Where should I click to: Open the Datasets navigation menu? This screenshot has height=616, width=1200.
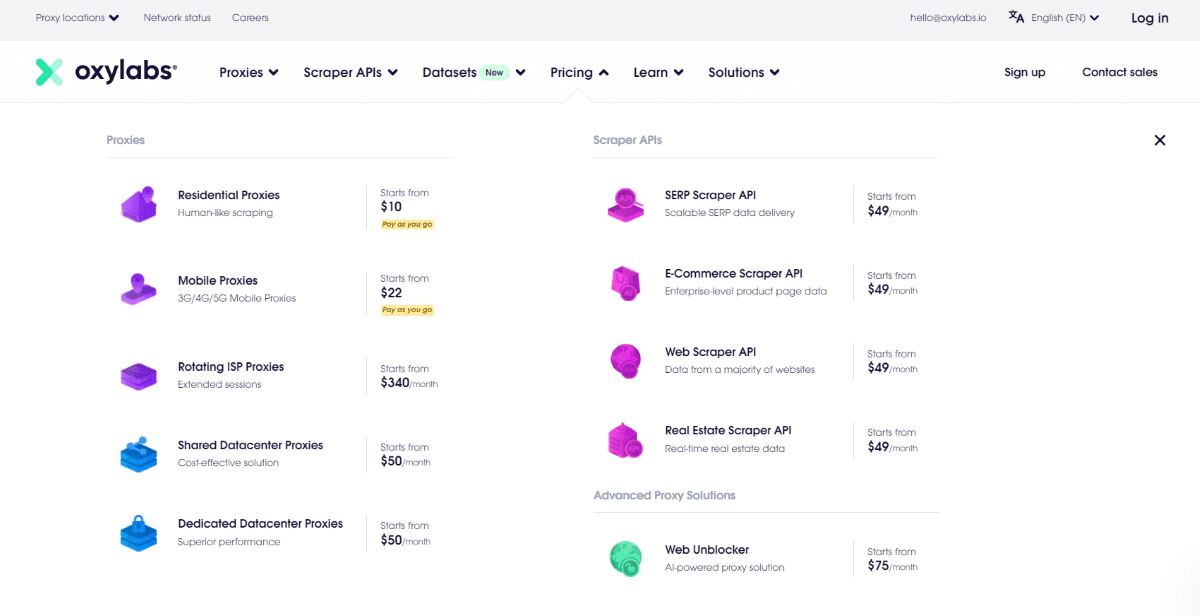pos(474,72)
